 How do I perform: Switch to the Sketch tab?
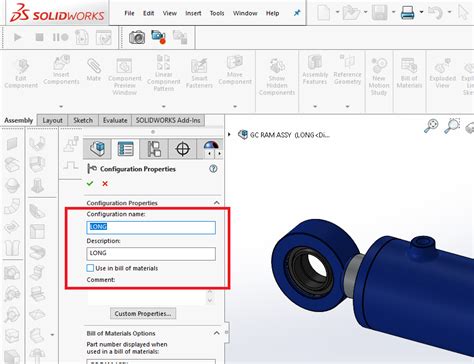point(83,120)
